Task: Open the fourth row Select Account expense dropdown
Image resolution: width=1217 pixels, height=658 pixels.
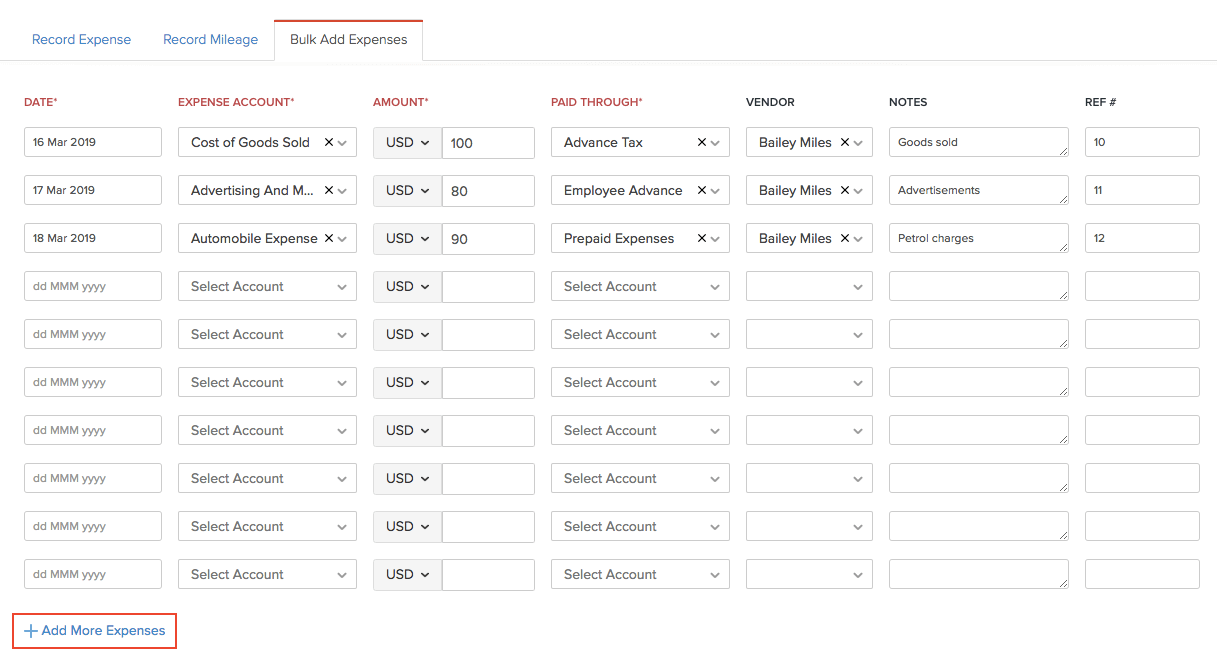Action: pos(267,286)
